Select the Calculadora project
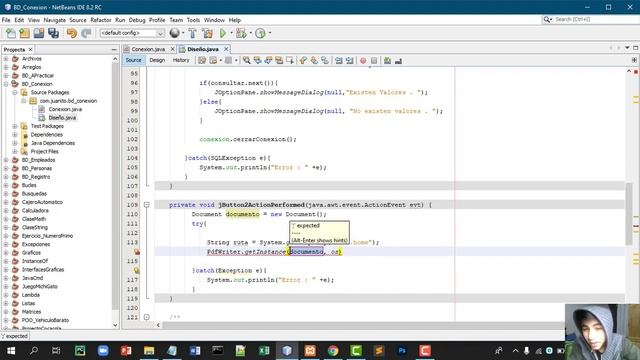The image size is (640, 360). (x=35, y=211)
